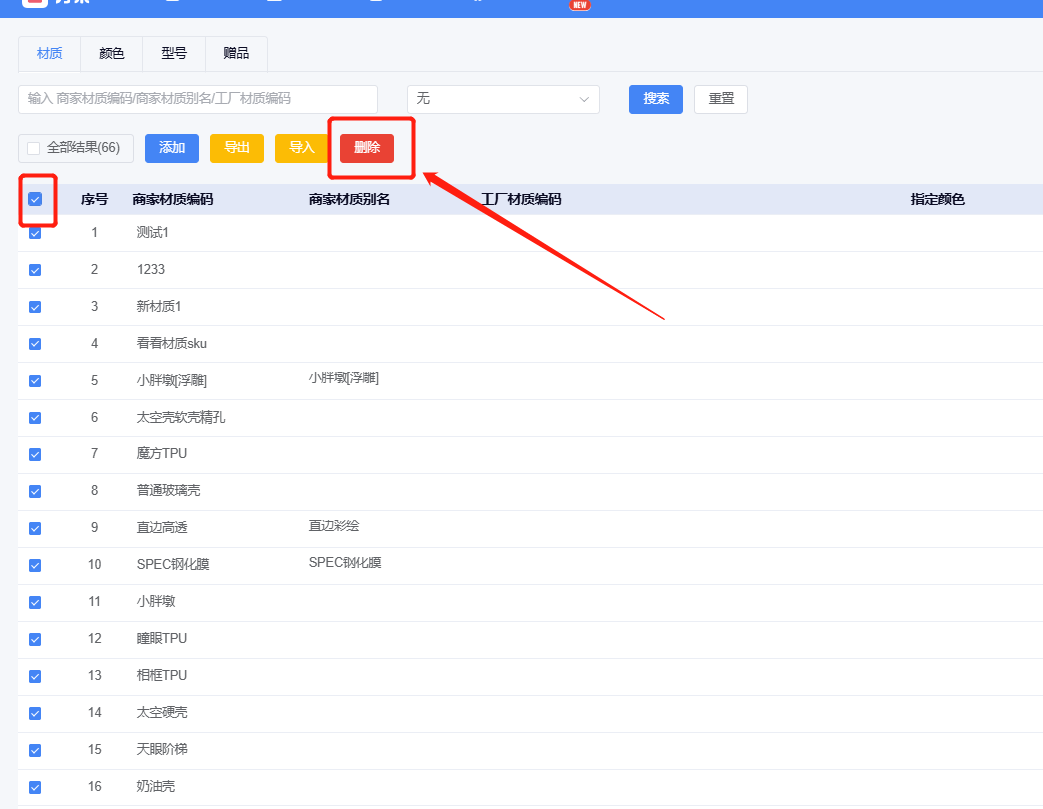Click the 重置 button

(720, 99)
